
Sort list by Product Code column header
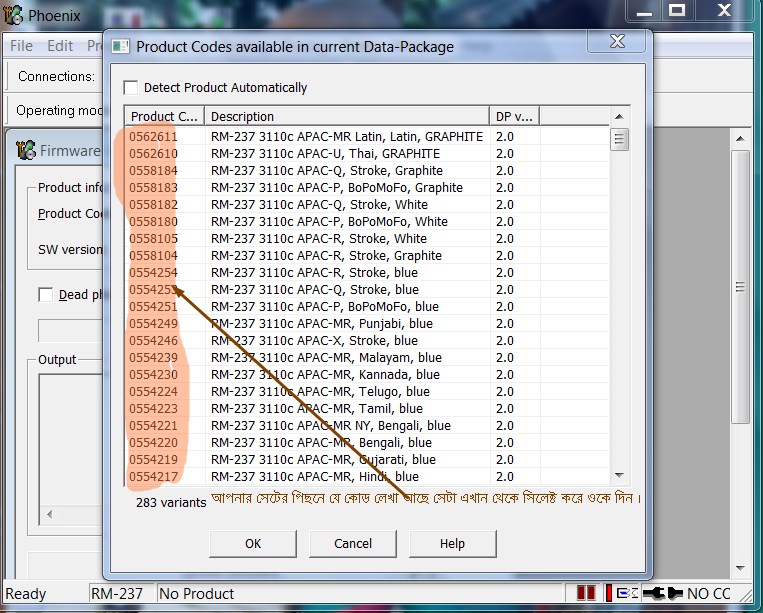(x=165, y=117)
